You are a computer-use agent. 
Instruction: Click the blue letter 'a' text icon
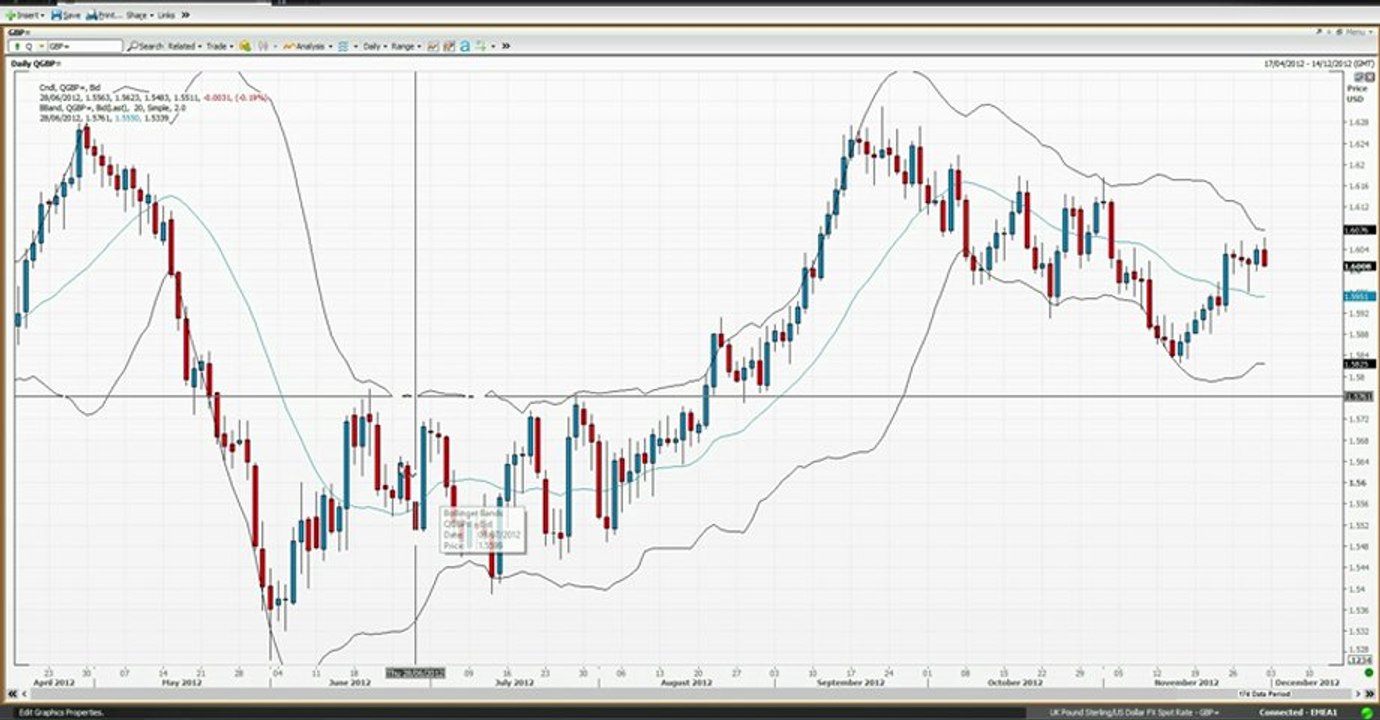(x=465, y=46)
